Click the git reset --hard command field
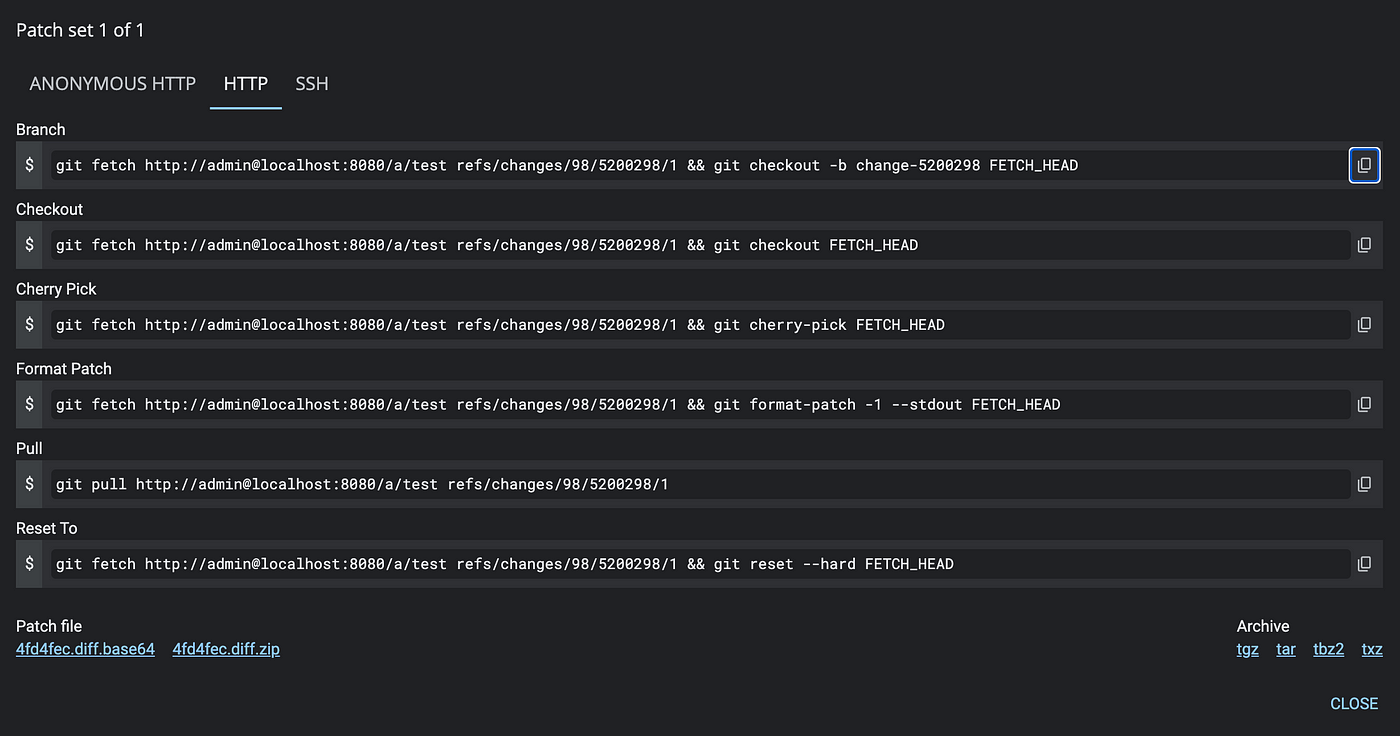Viewport: 1400px width, 736px height. (x=700, y=564)
